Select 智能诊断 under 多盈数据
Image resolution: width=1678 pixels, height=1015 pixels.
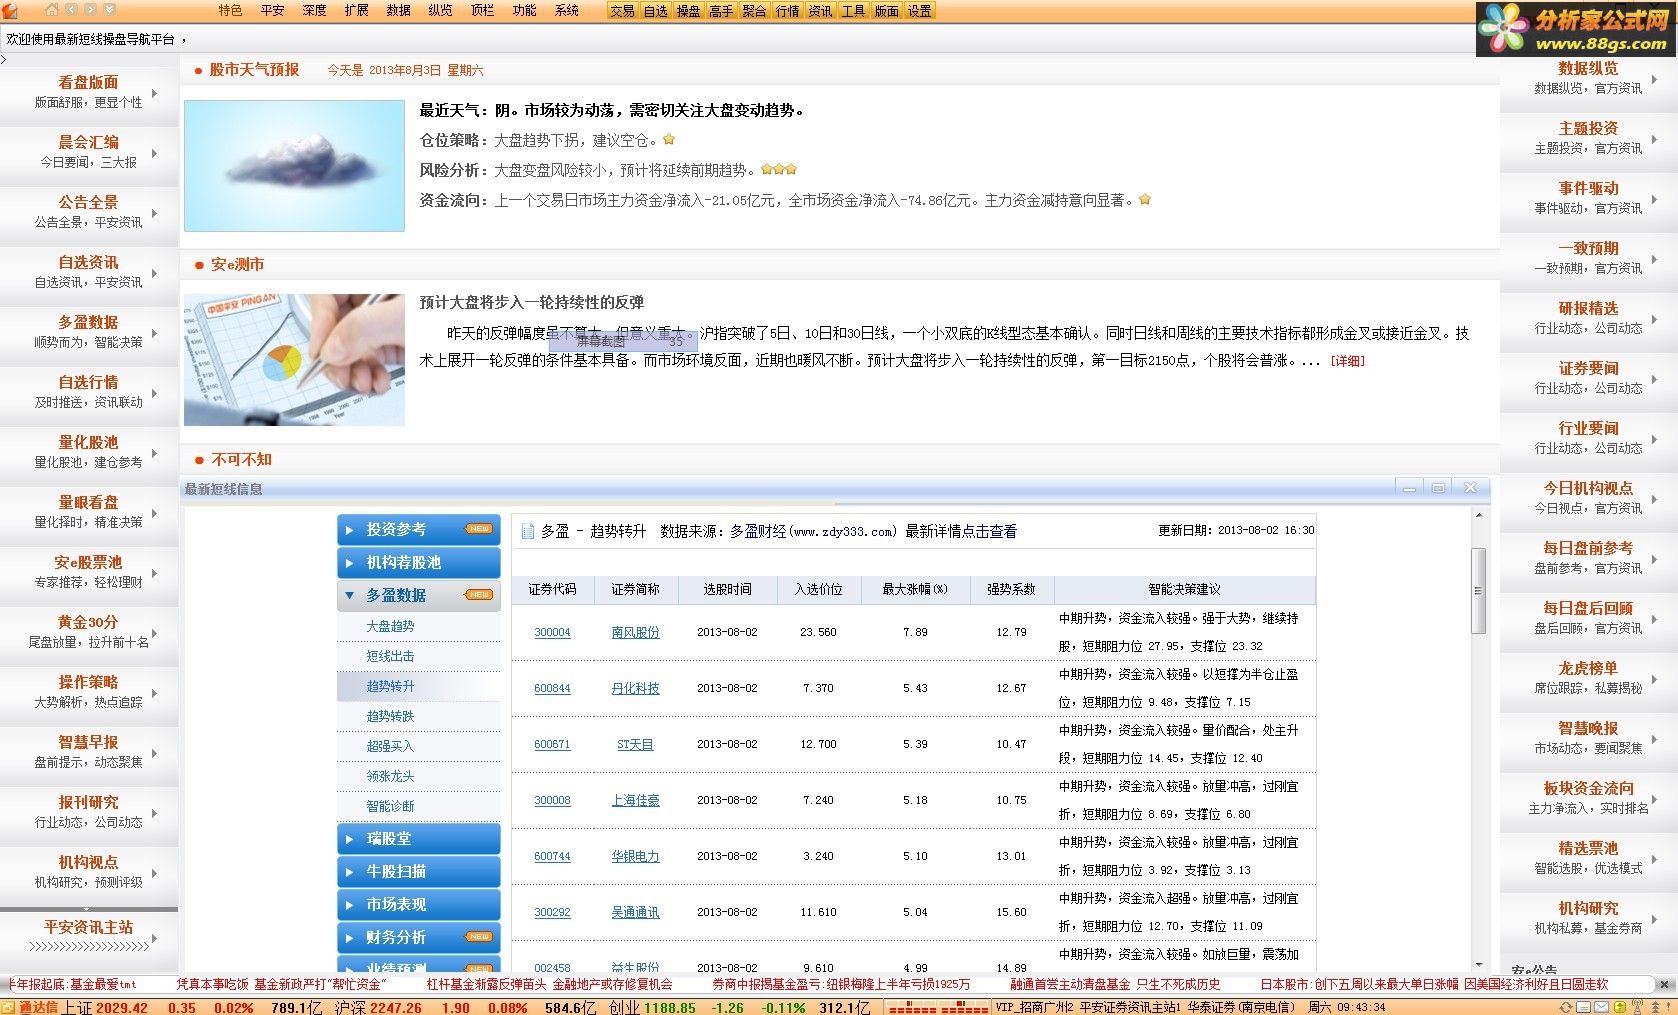[x=390, y=806]
